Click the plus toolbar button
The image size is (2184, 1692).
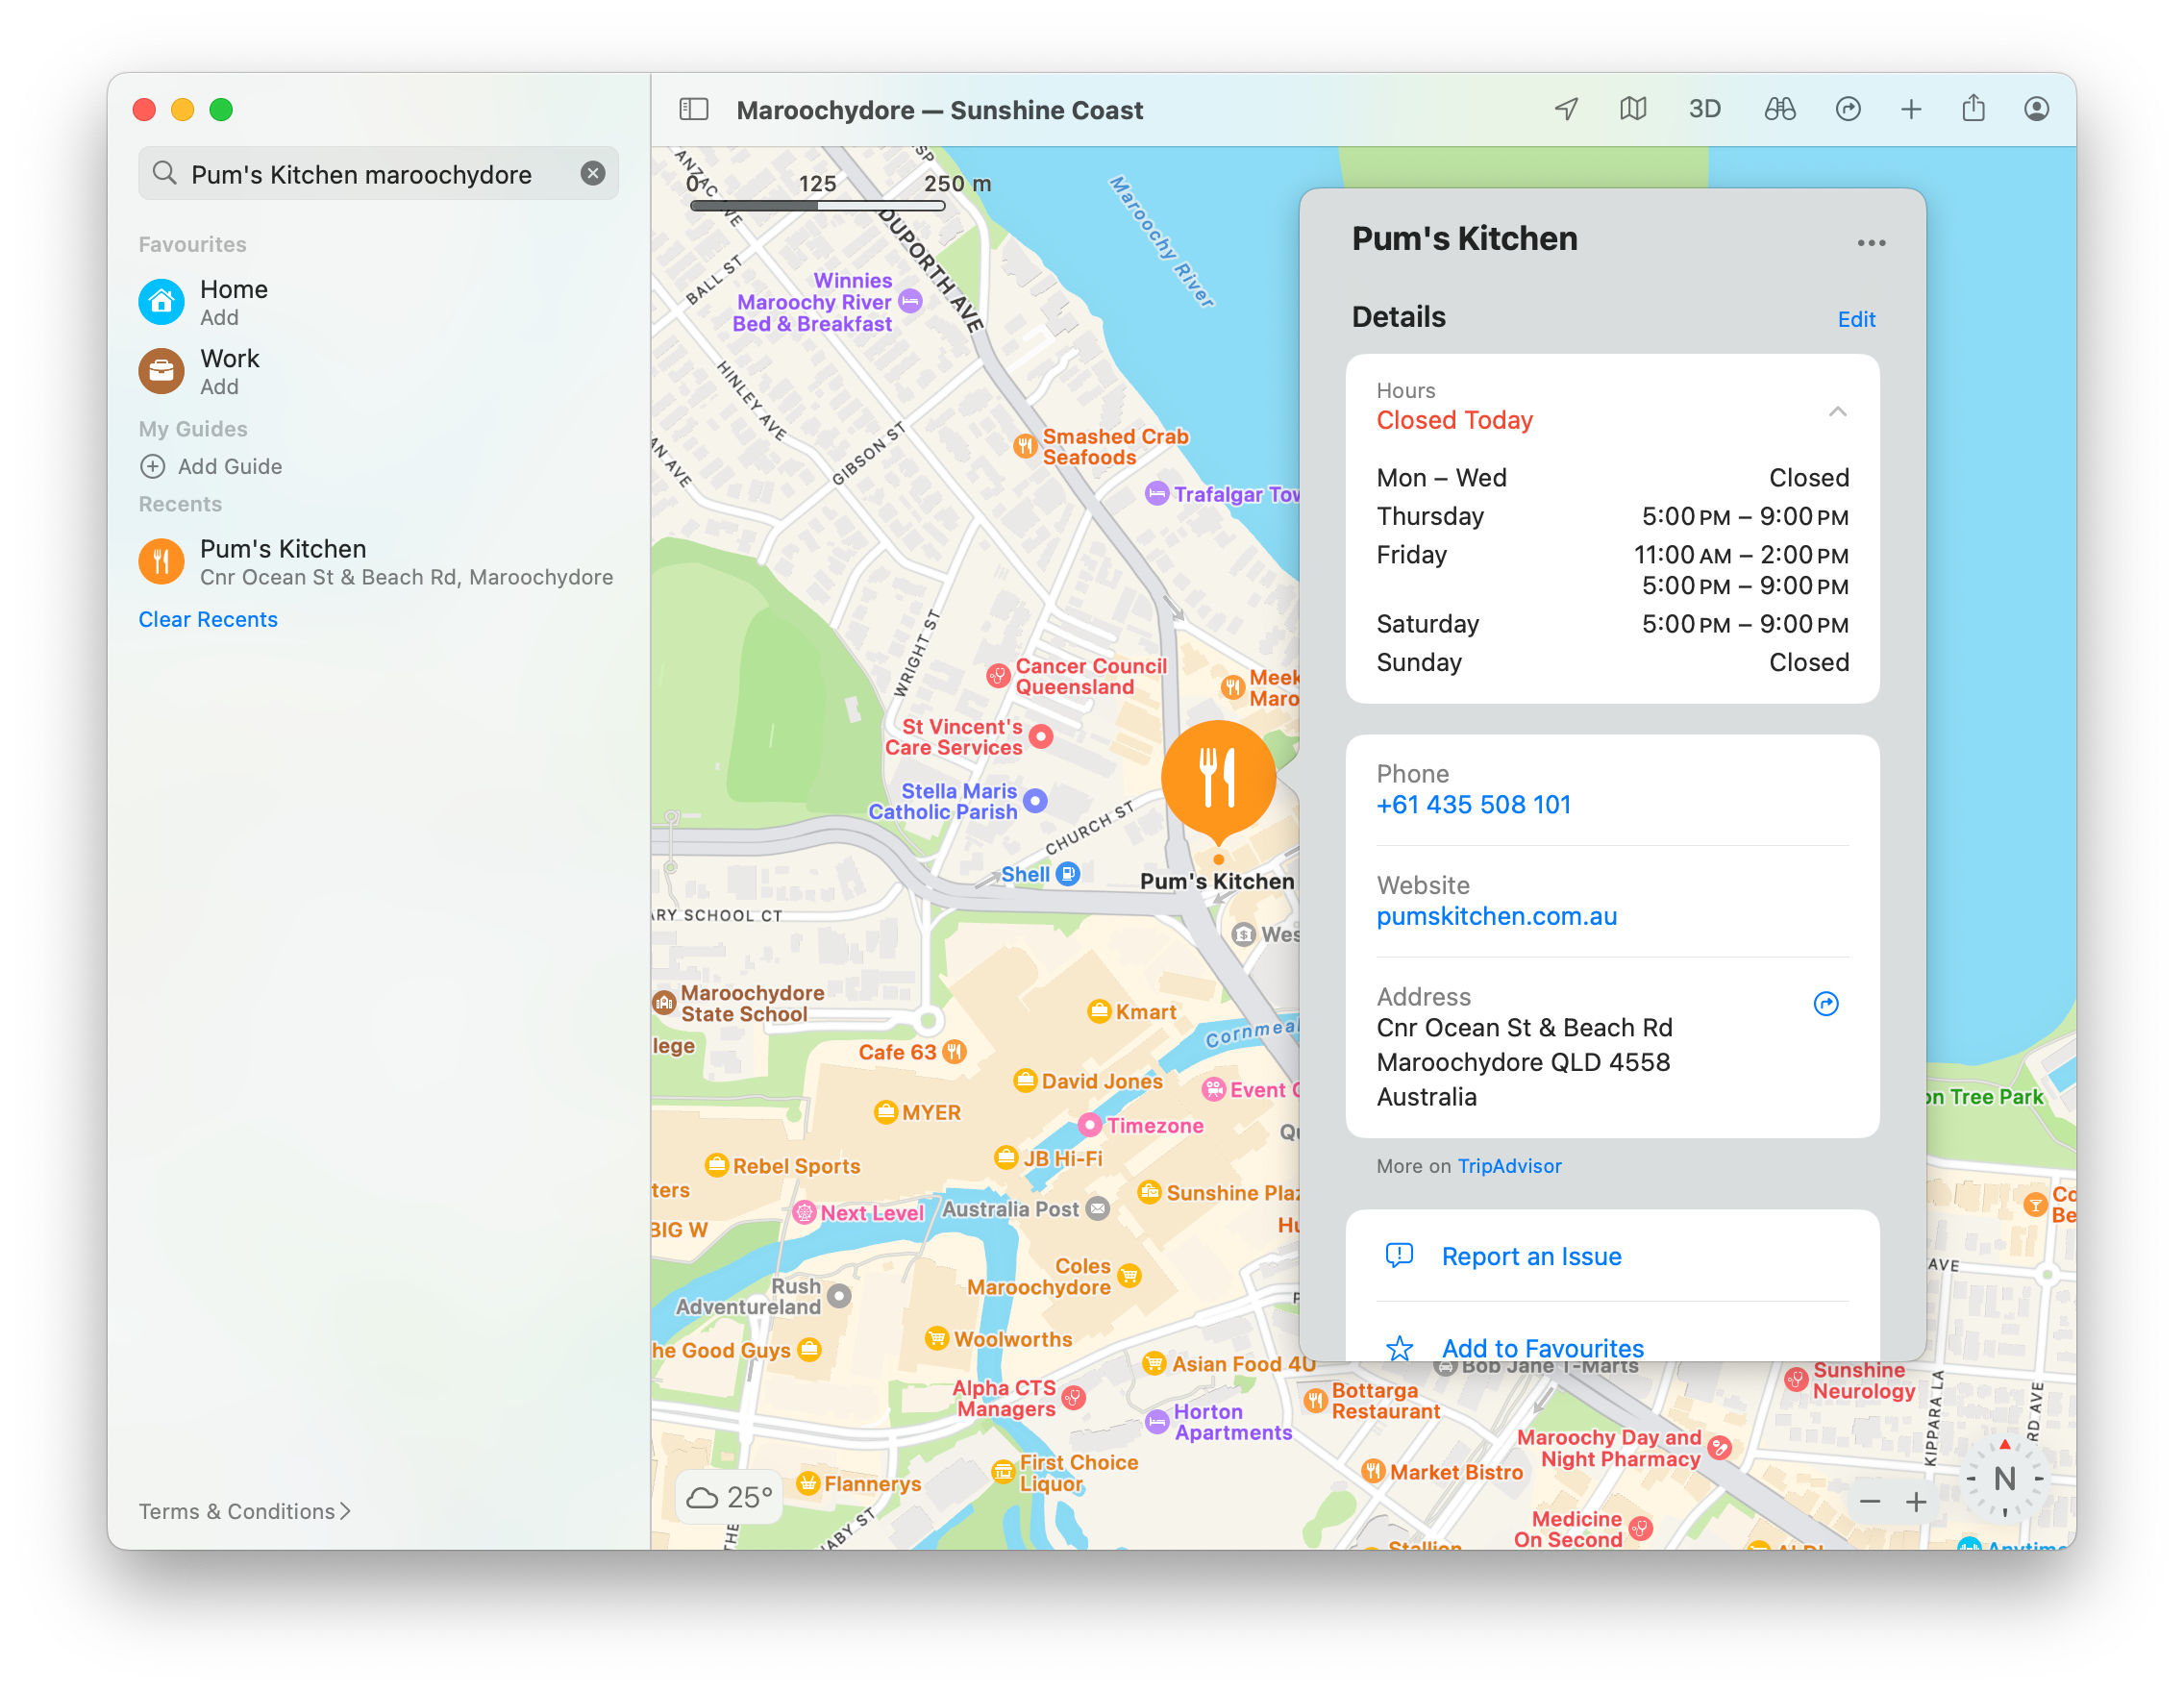pos(1910,109)
